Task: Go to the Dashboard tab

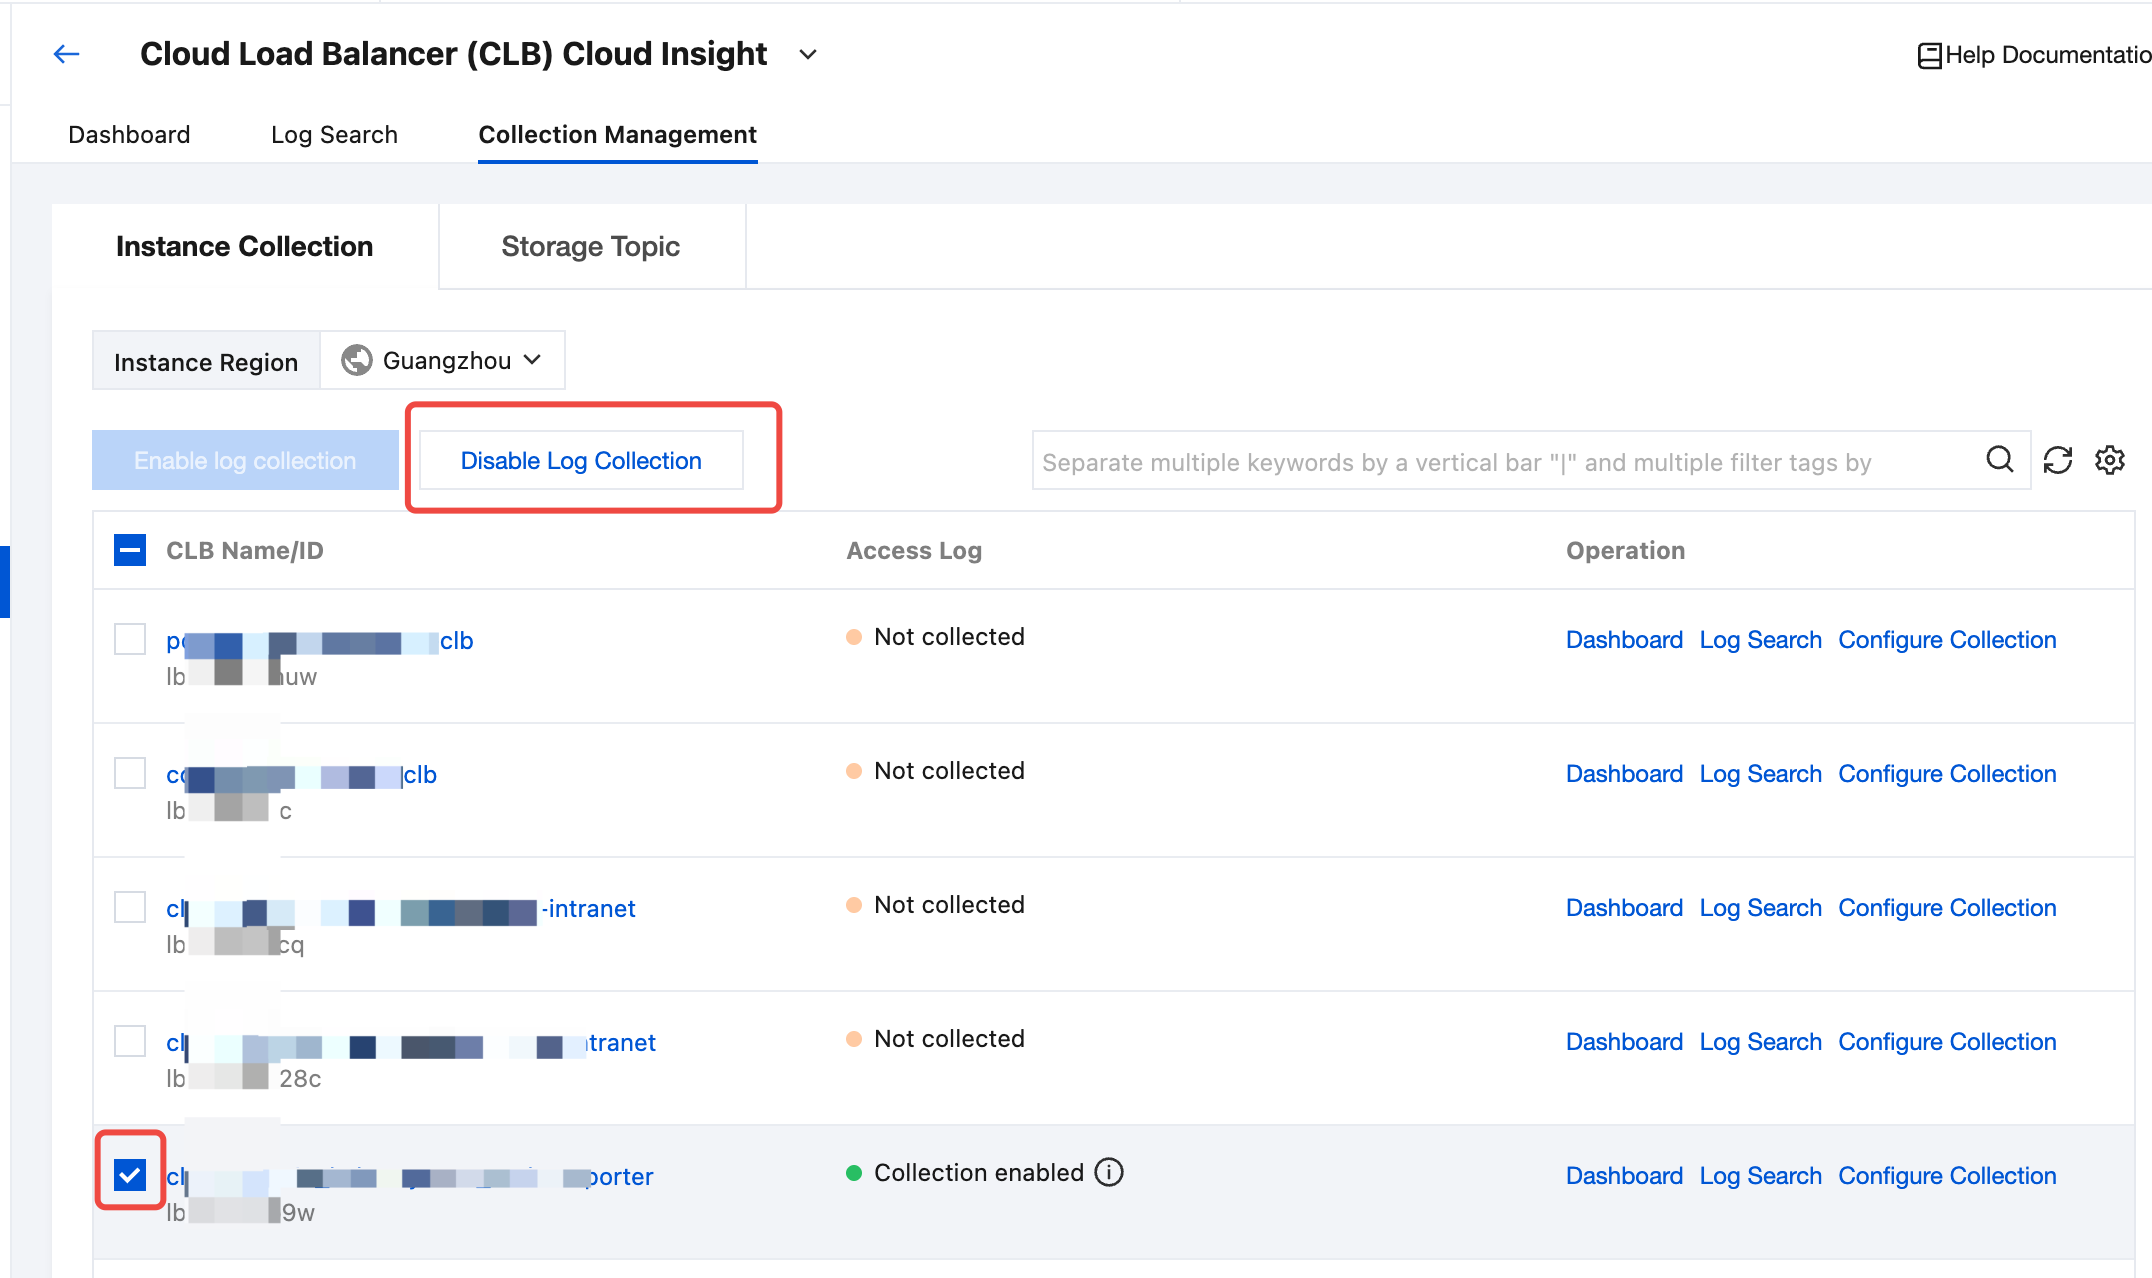Action: (x=129, y=135)
